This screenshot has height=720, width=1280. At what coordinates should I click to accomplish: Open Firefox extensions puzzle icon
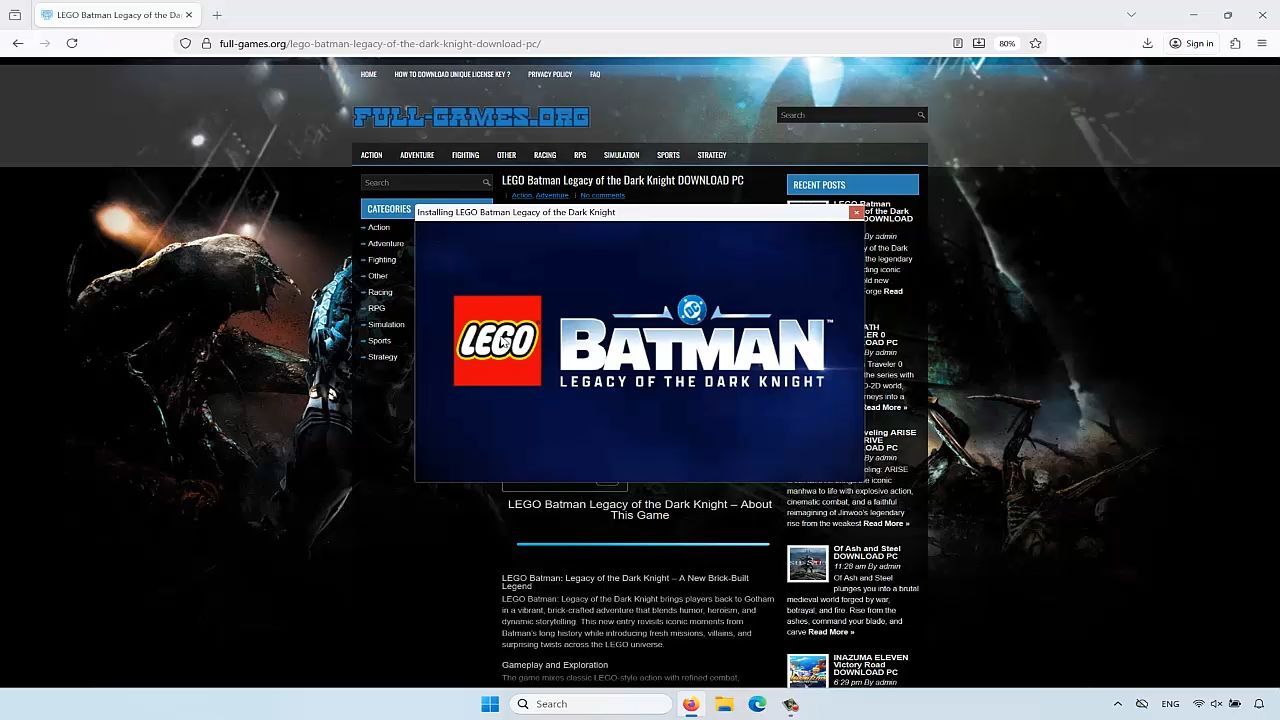click(x=1235, y=43)
